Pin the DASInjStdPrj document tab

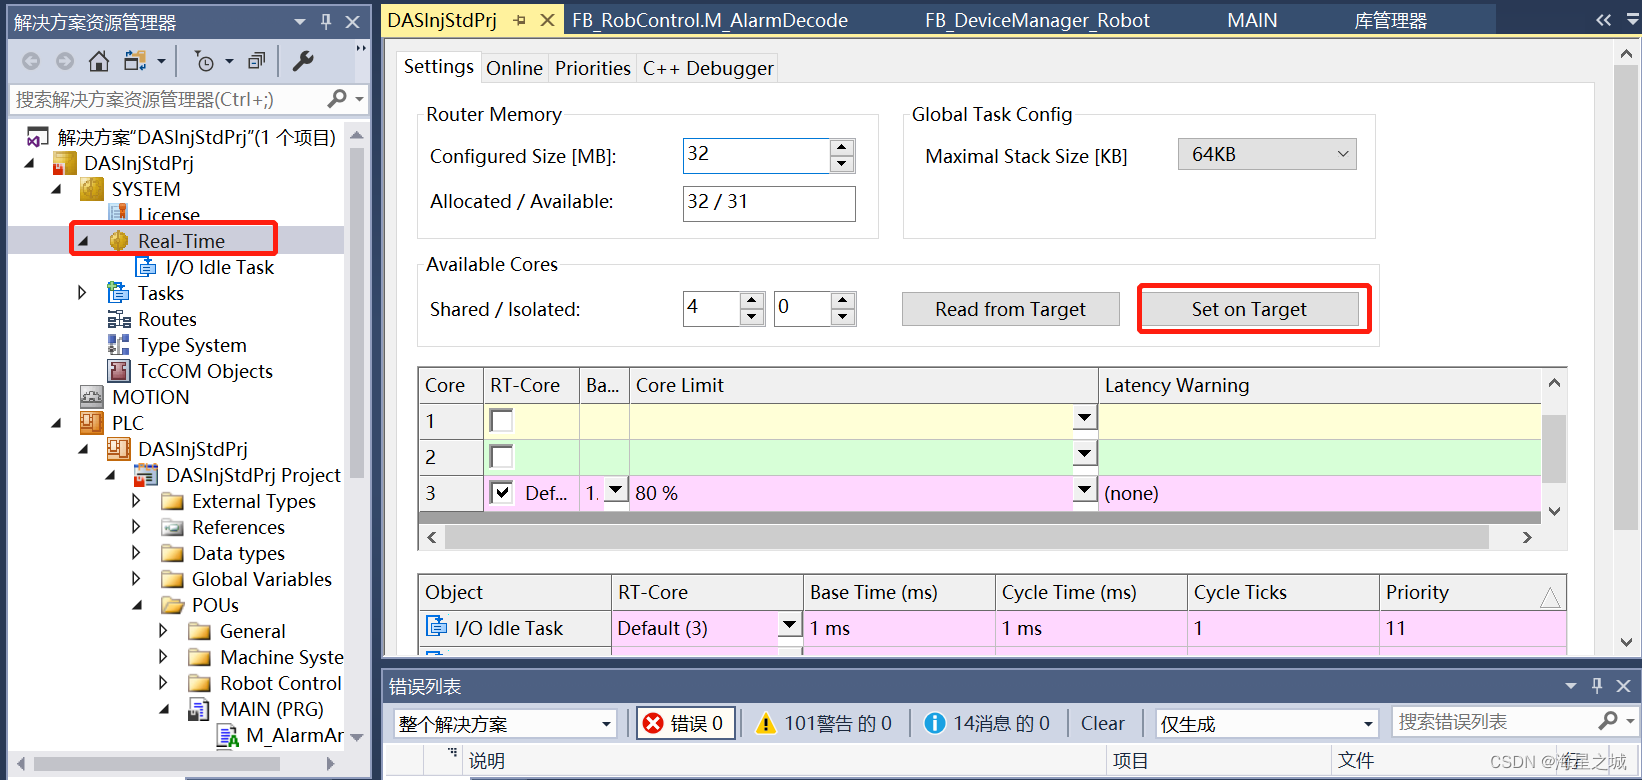click(519, 20)
